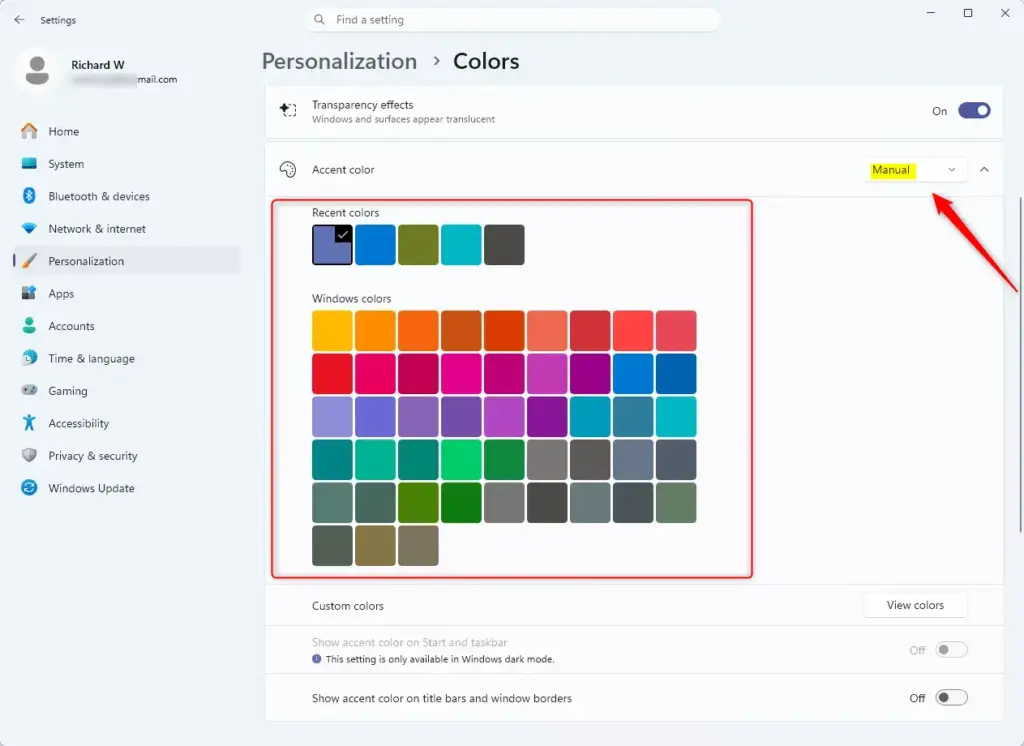Image resolution: width=1024 pixels, height=746 pixels.
Task: Click View colors button
Action: click(x=915, y=605)
